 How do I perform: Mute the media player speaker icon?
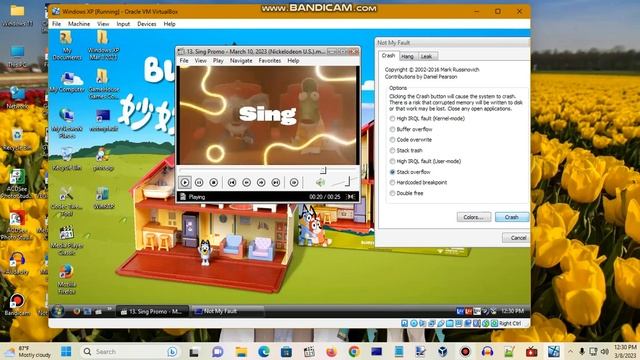[320, 182]
